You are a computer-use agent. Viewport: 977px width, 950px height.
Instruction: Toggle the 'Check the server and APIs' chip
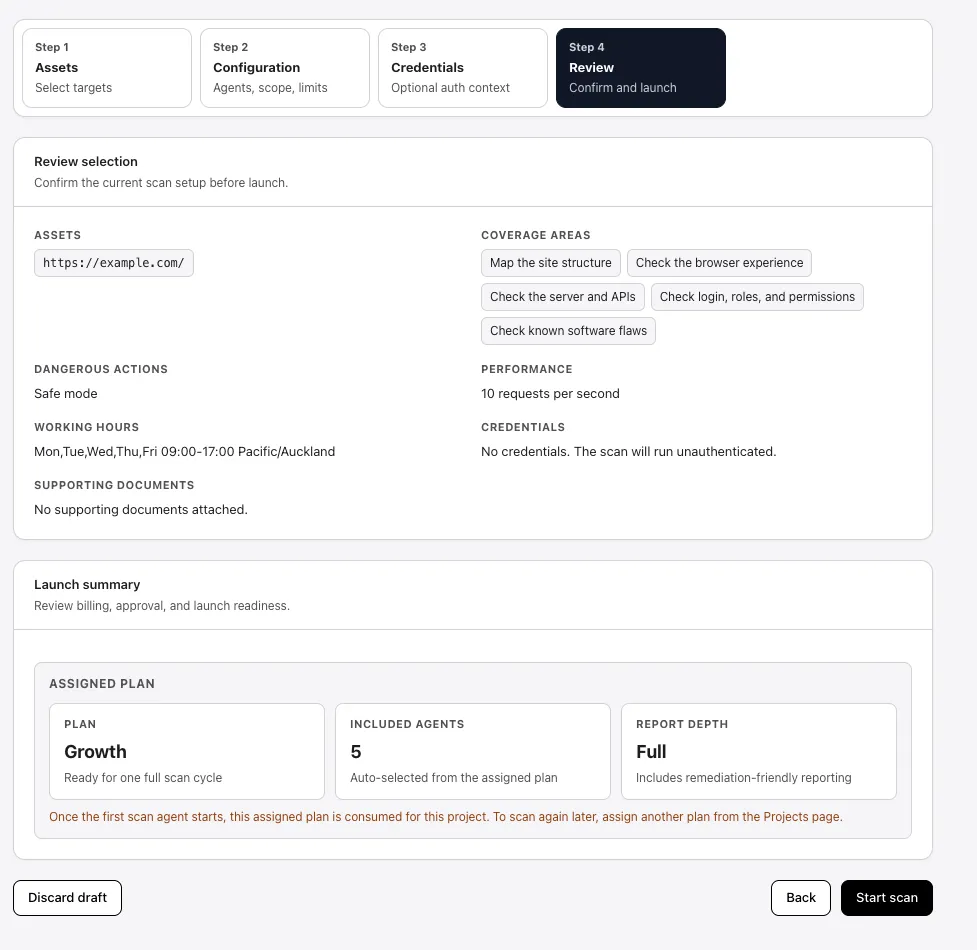[x=562, y=296]
